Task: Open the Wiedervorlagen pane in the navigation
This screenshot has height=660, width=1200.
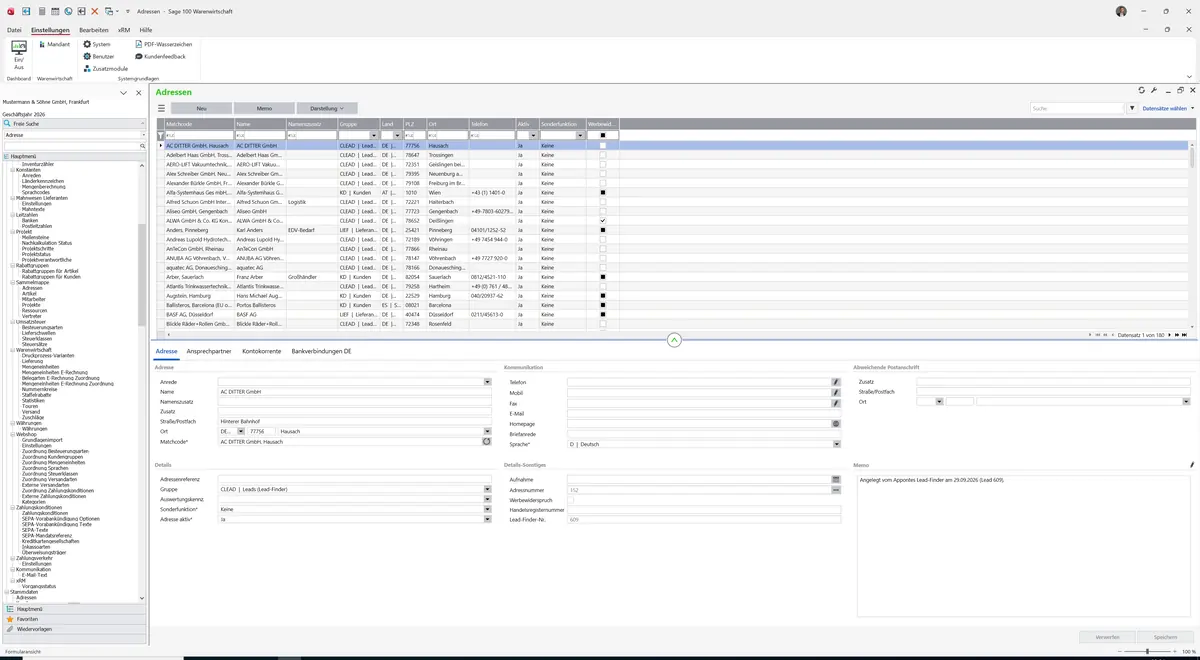Action: tap(74, 629)
